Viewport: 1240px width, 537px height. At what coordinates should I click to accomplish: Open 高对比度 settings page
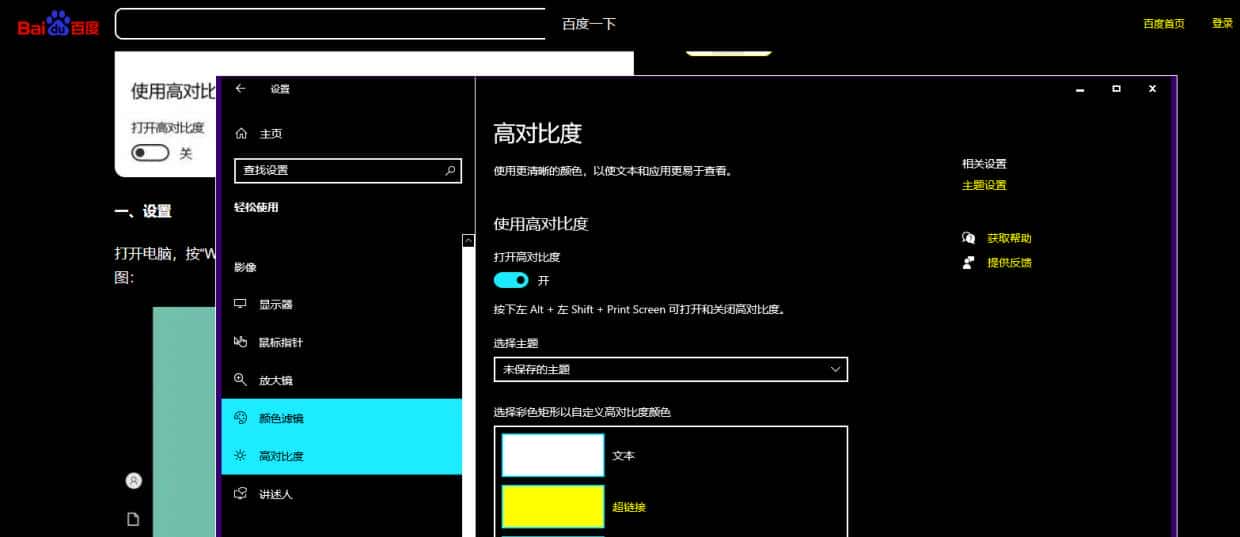pos(342,456)
